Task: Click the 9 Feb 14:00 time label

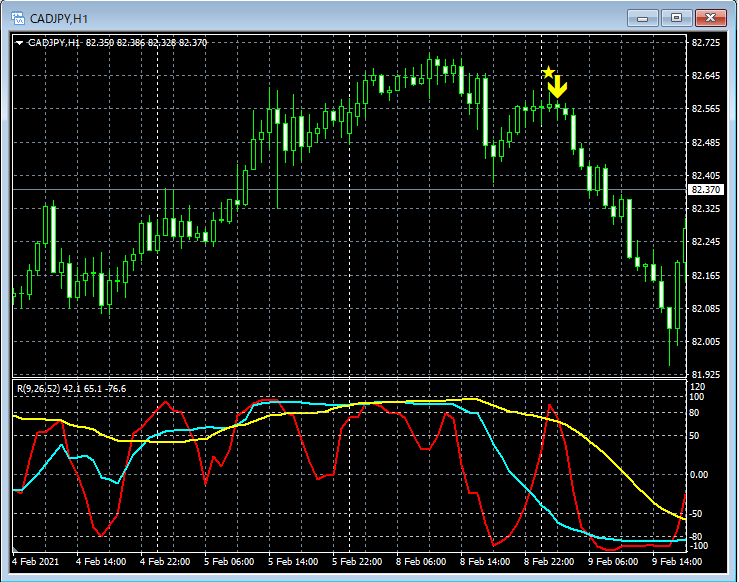Action: coord(677,562)
